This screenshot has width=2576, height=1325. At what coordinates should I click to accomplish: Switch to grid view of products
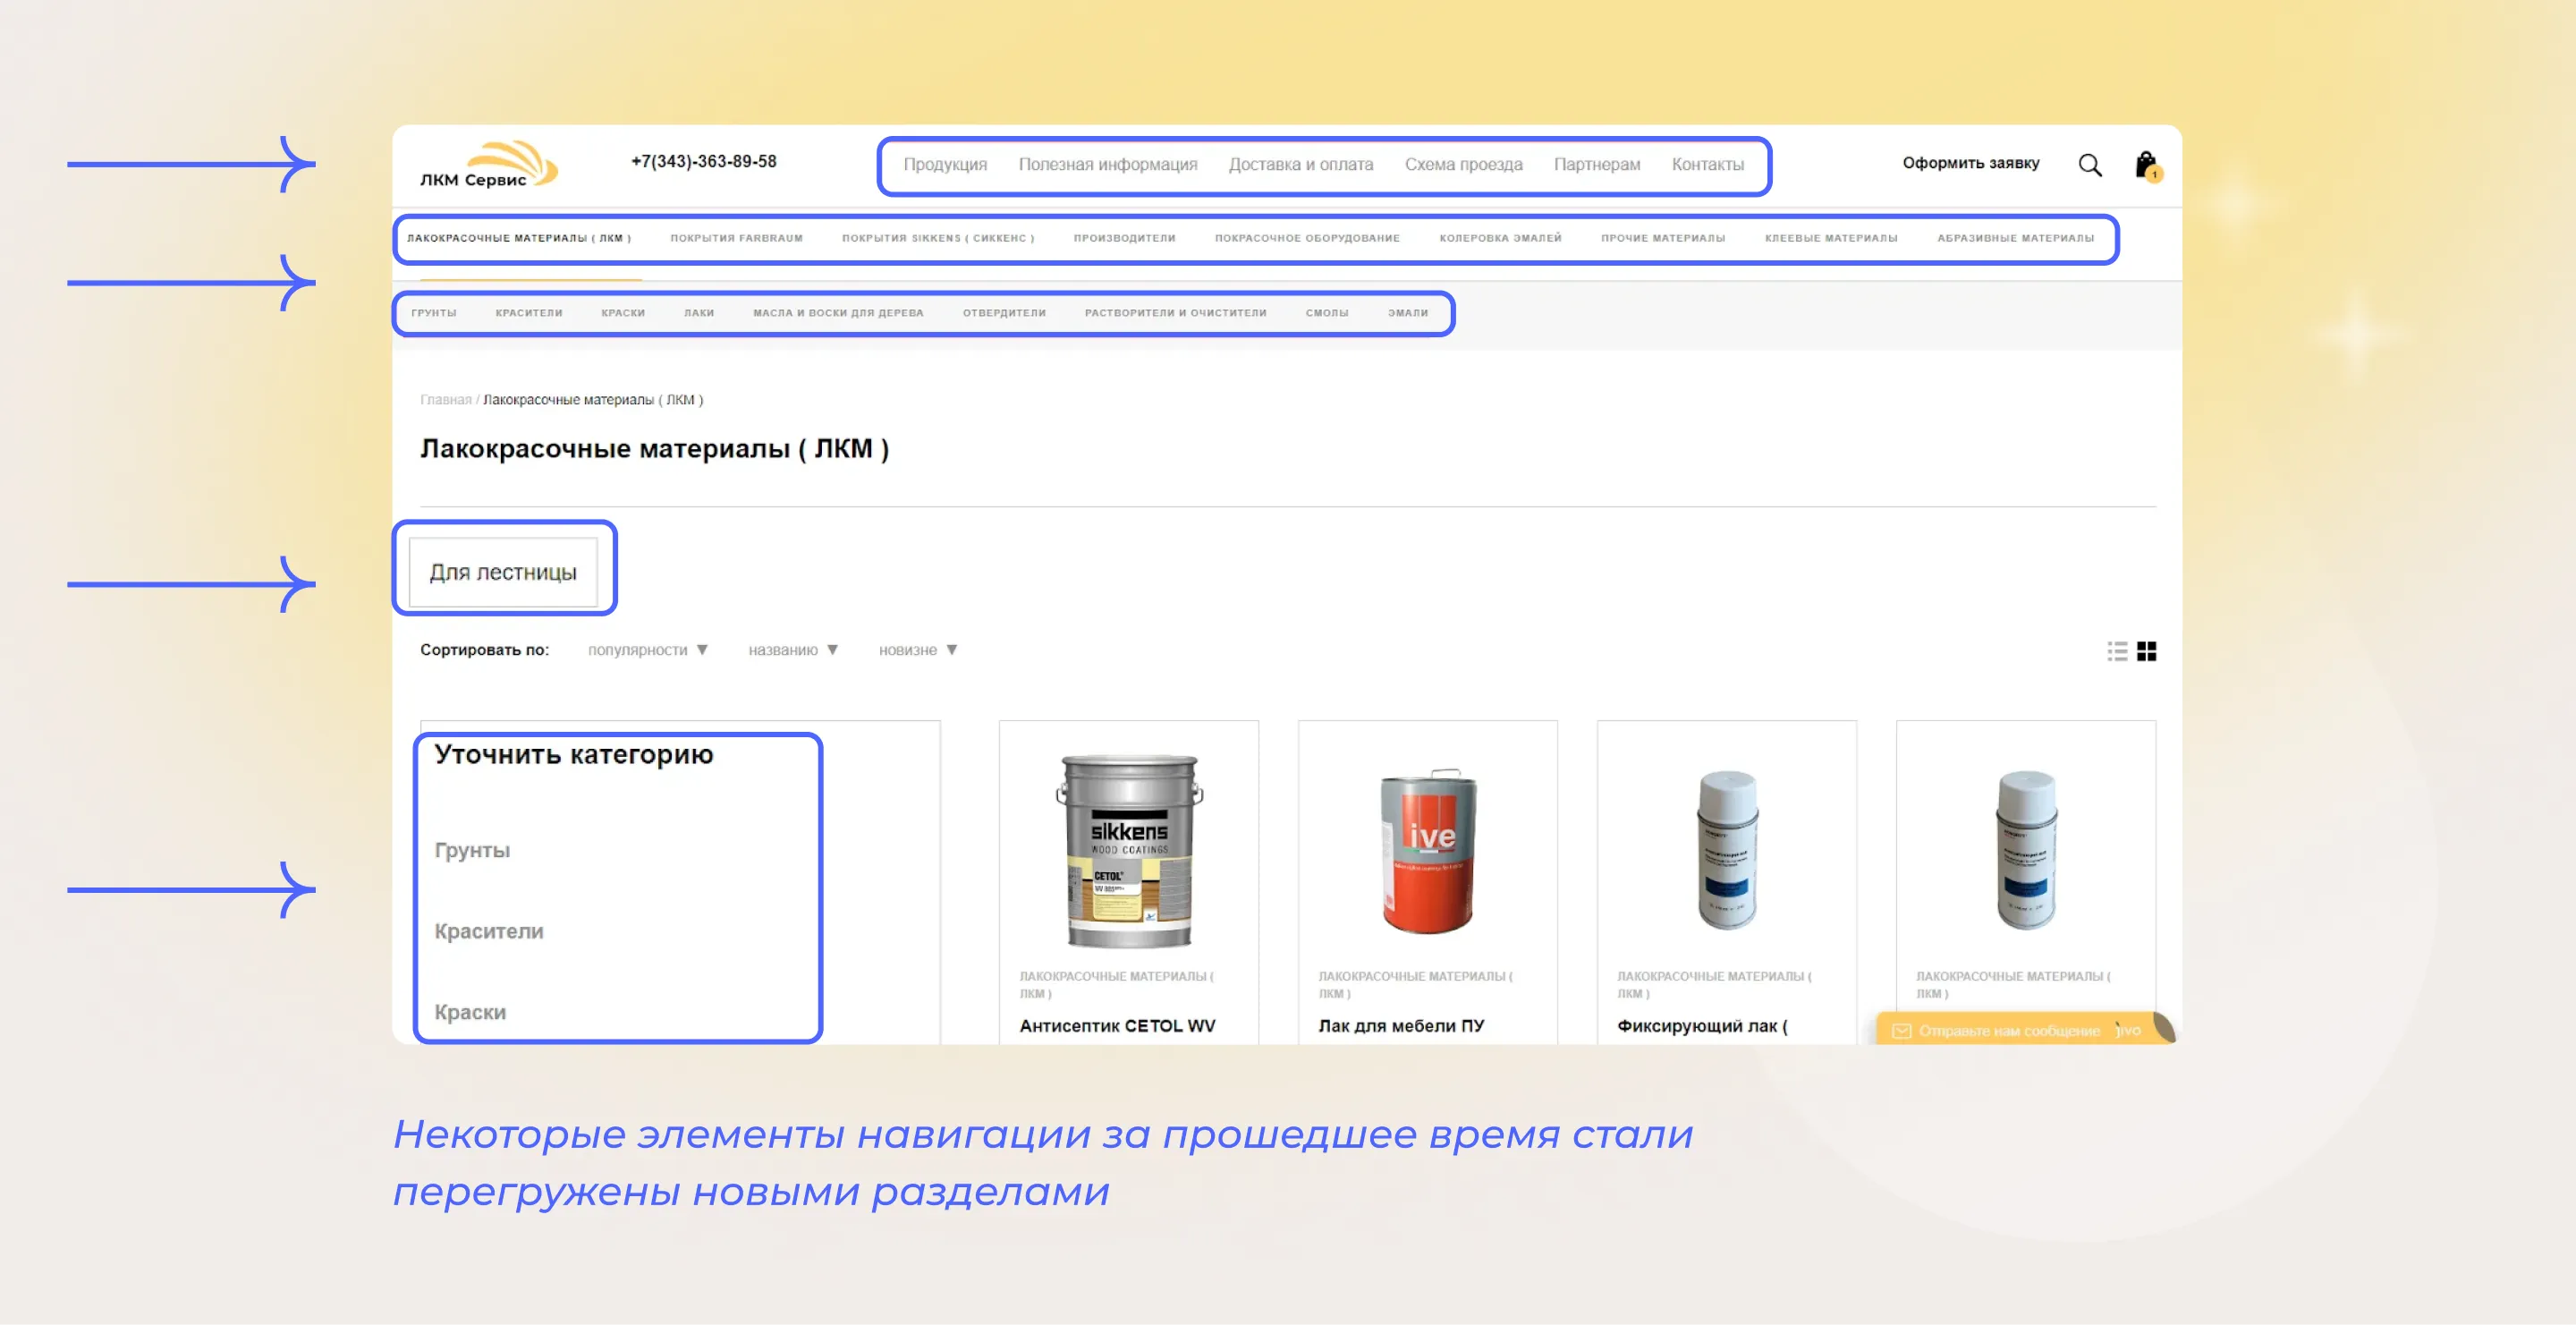coord(2146,651)
